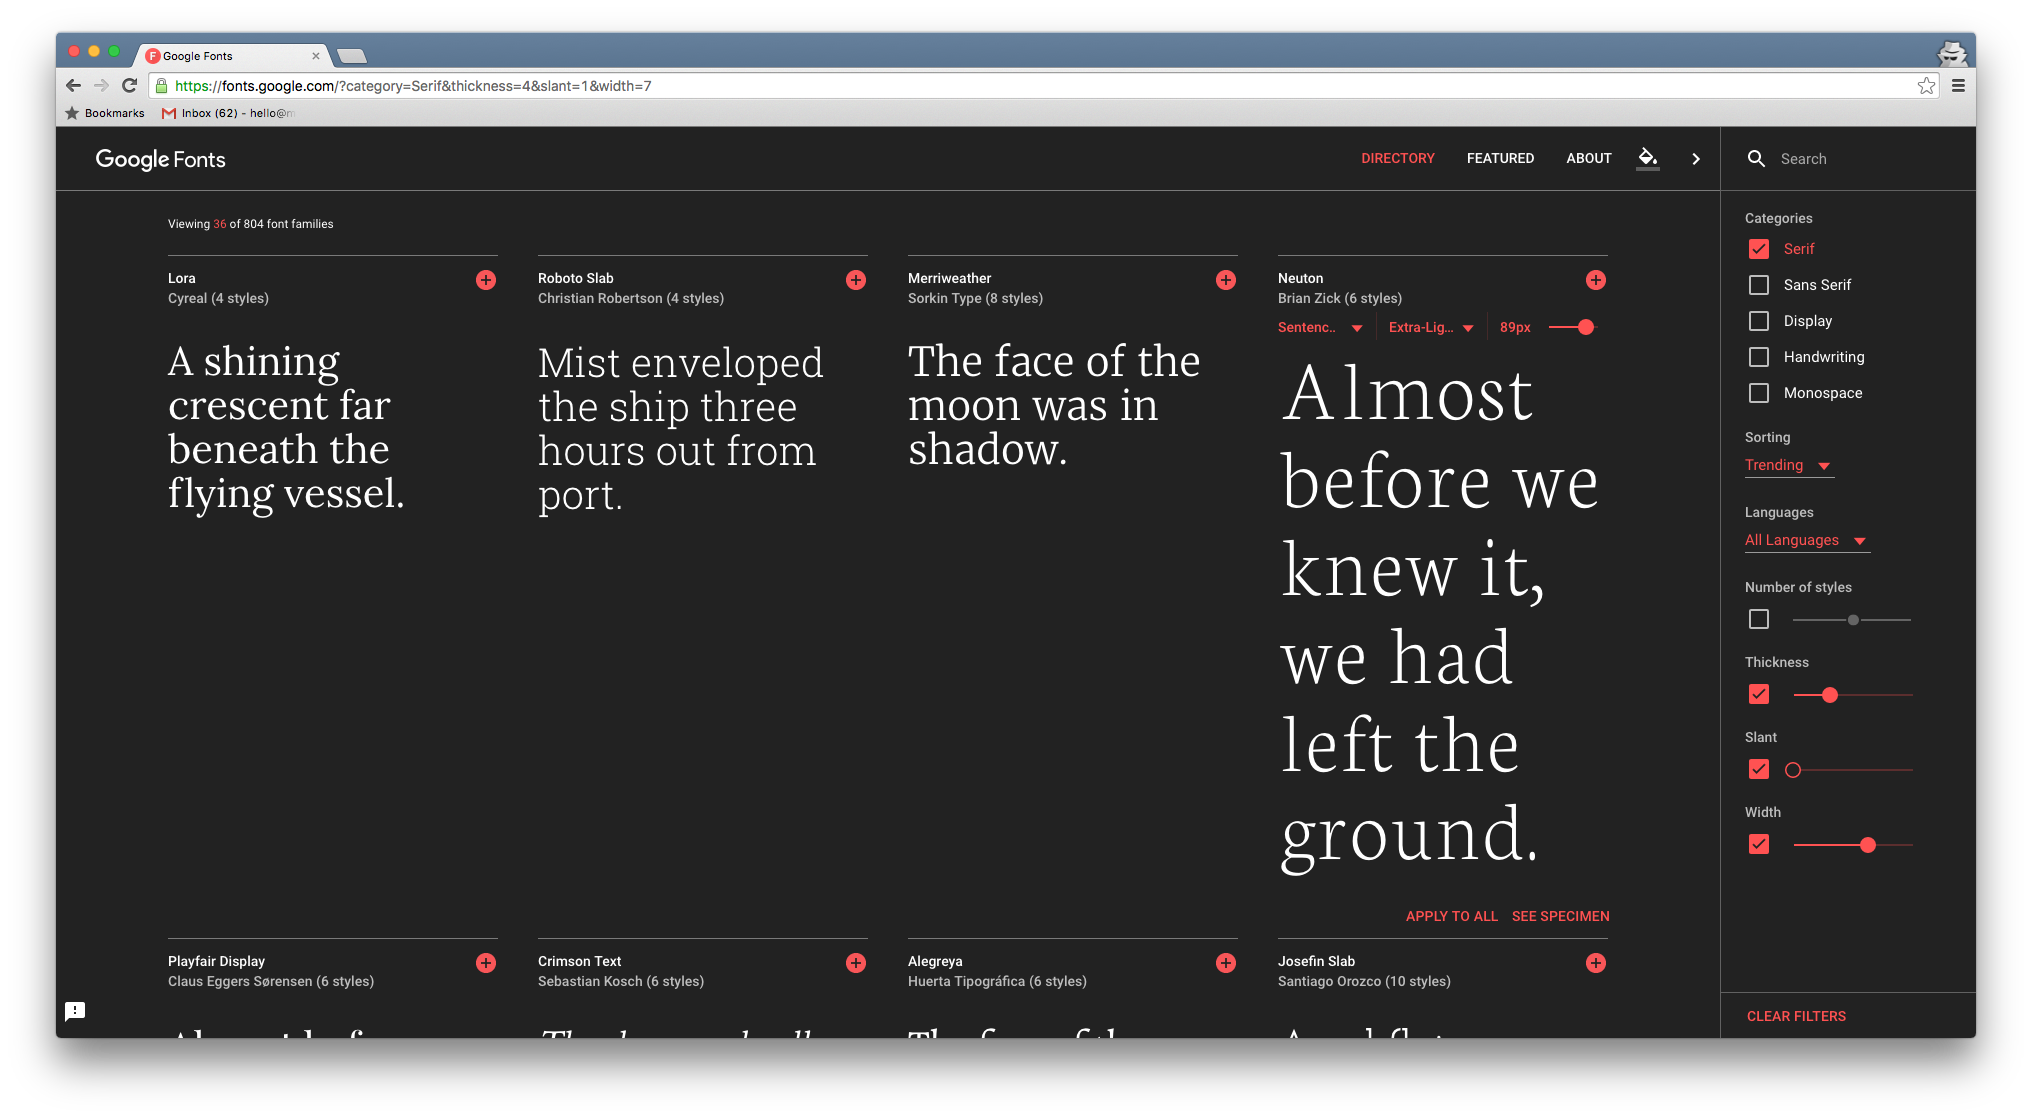Click Apply To All for Neuton

1452,916
